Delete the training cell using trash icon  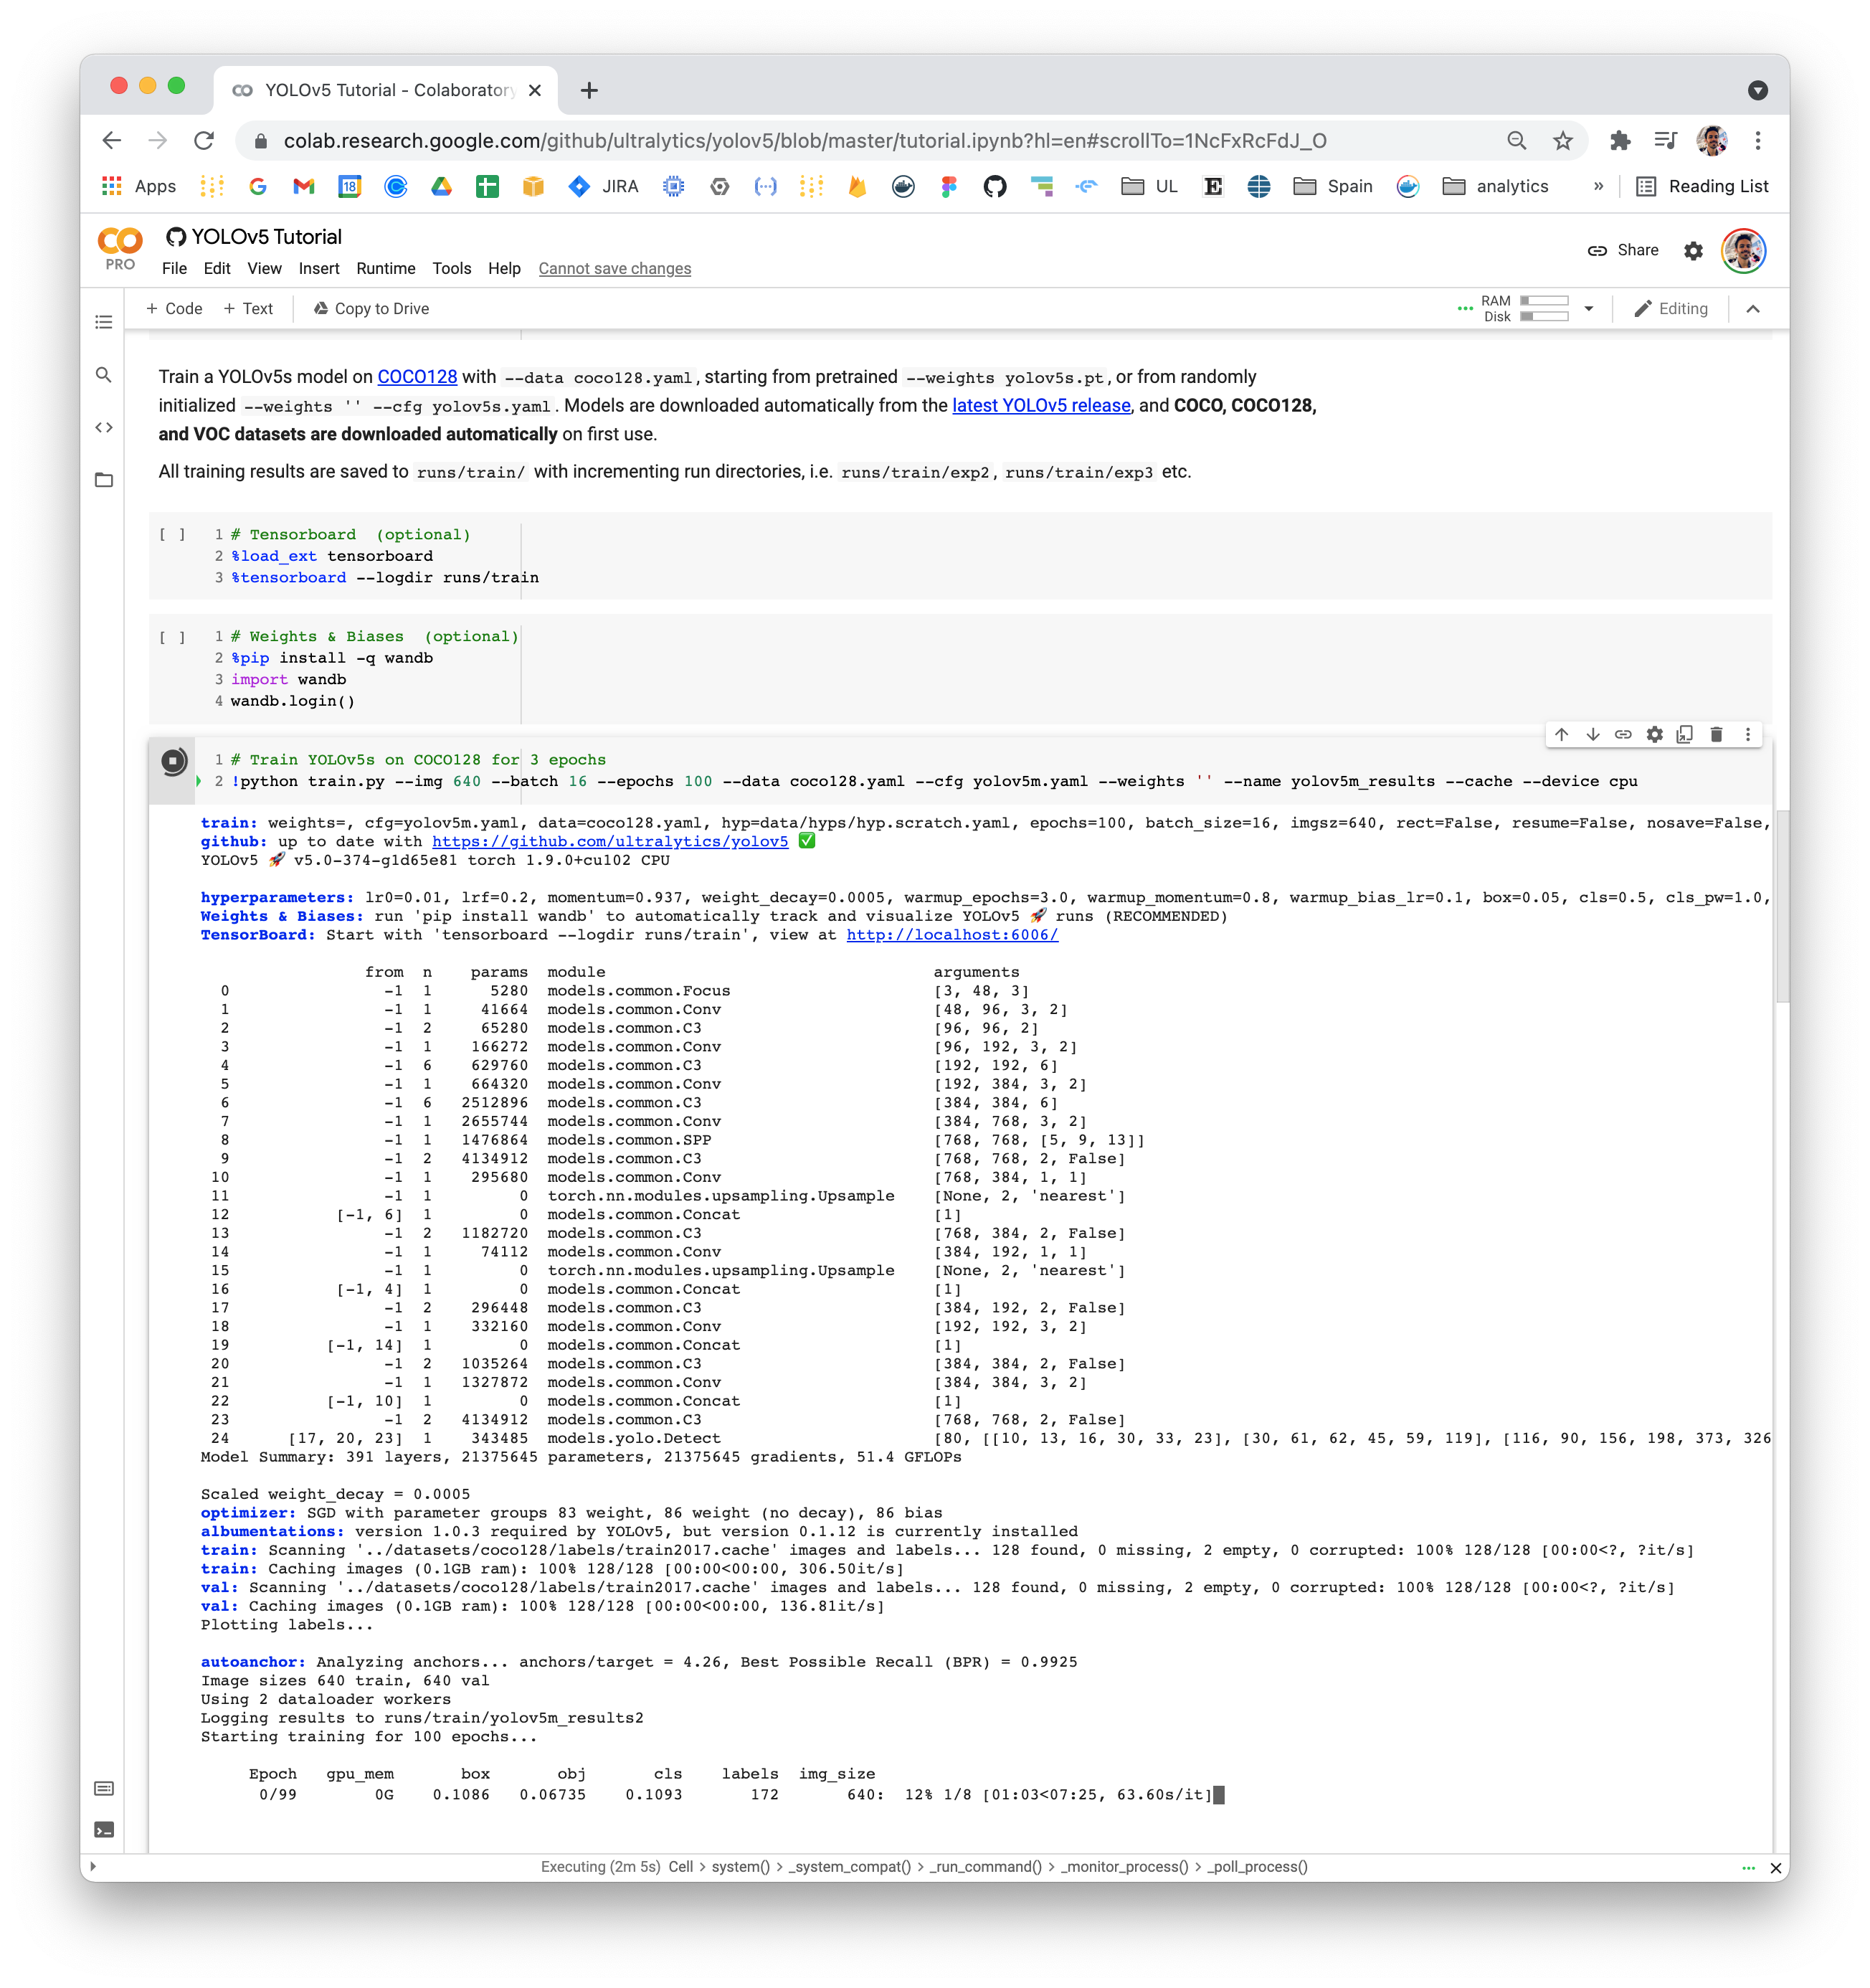click(x=1716, y=734)
